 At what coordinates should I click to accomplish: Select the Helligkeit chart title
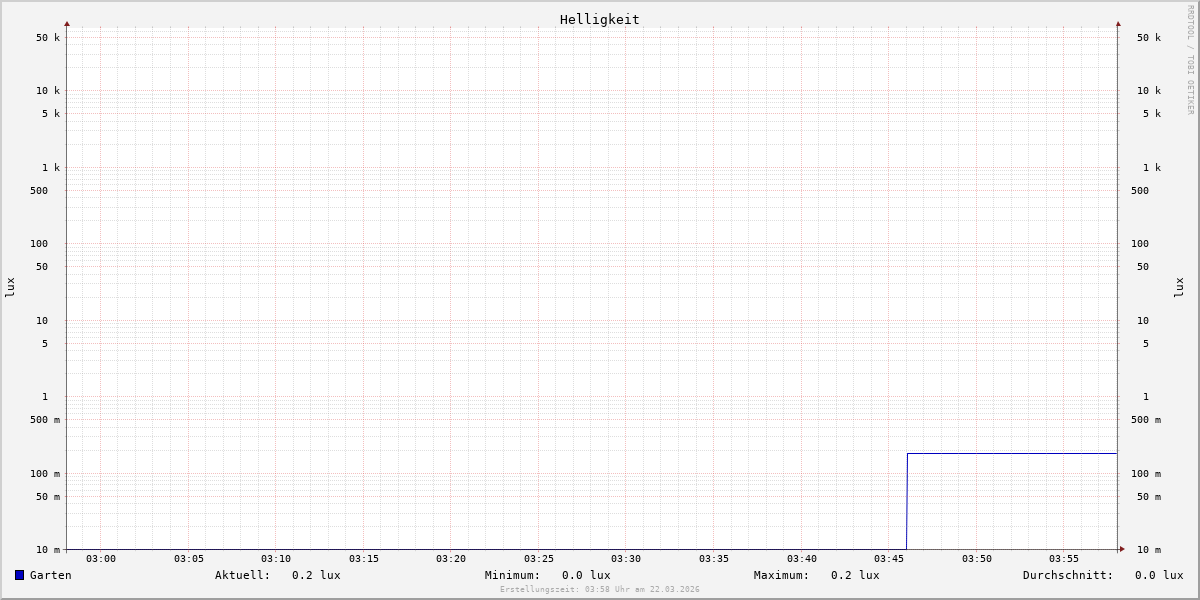(x=599, y=19)
